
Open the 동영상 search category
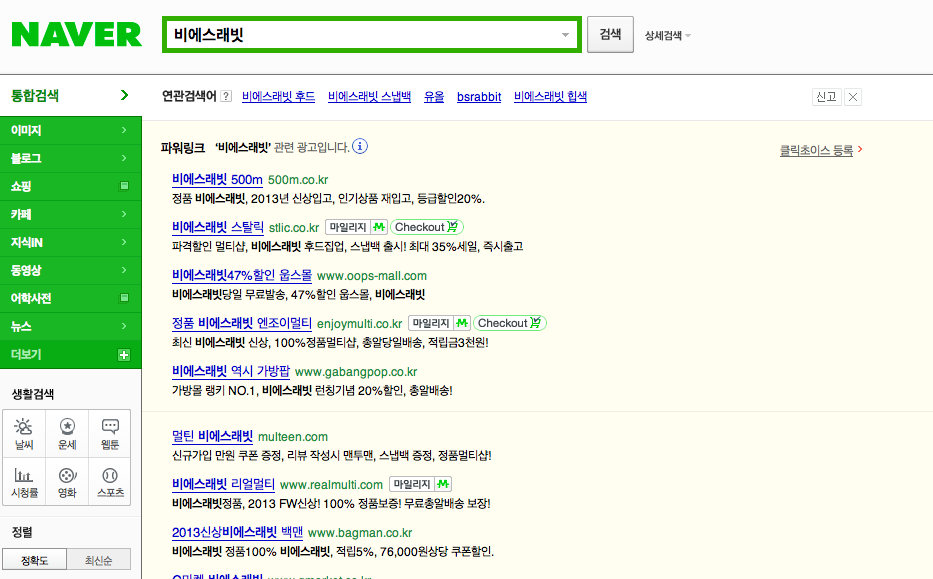[71, 270]
